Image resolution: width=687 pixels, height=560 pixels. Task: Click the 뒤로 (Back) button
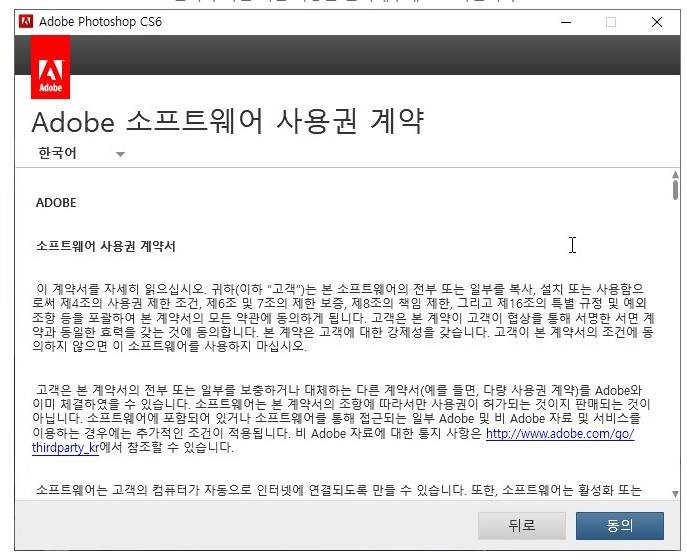(522, 525)
